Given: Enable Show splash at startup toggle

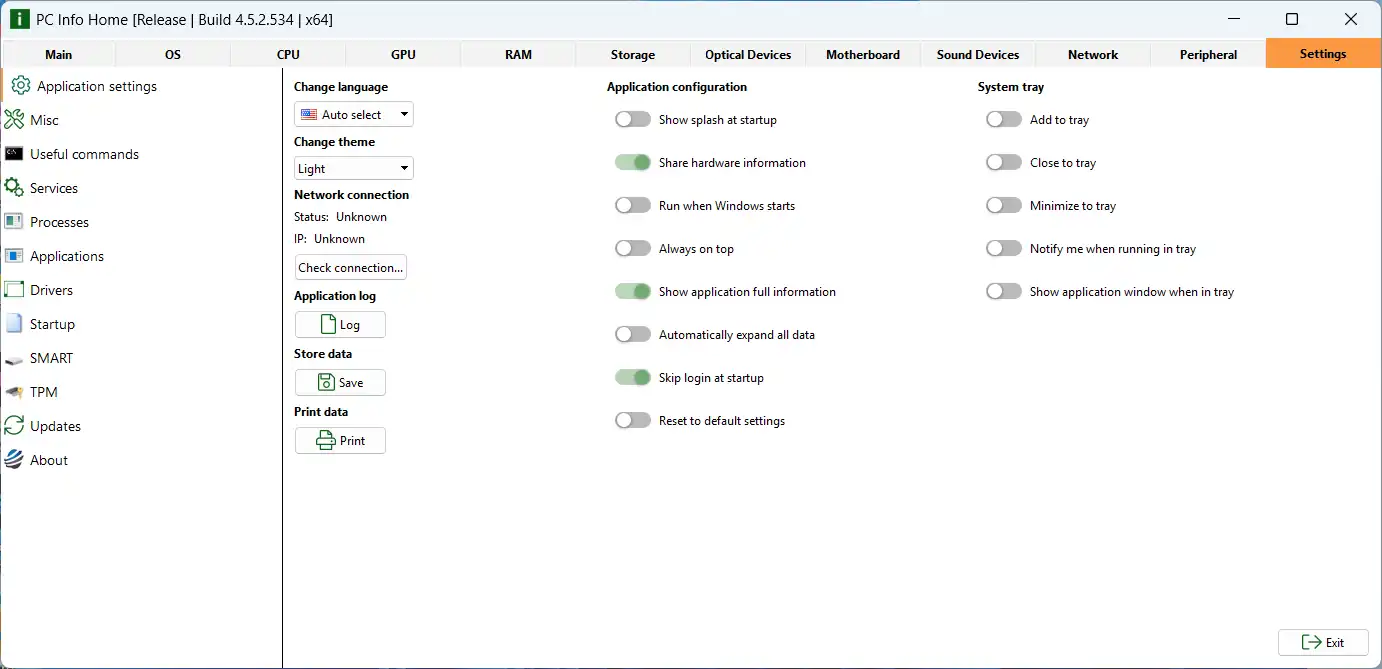Looking at the screenshot, I should (x=633, y=120).
